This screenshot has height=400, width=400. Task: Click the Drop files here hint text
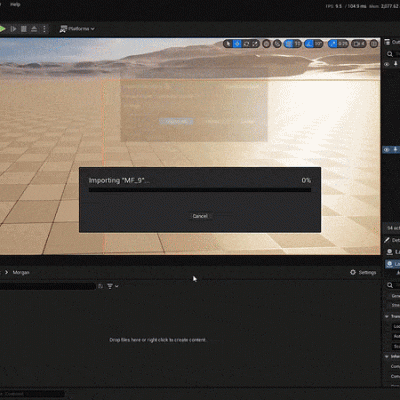[158, 340]
